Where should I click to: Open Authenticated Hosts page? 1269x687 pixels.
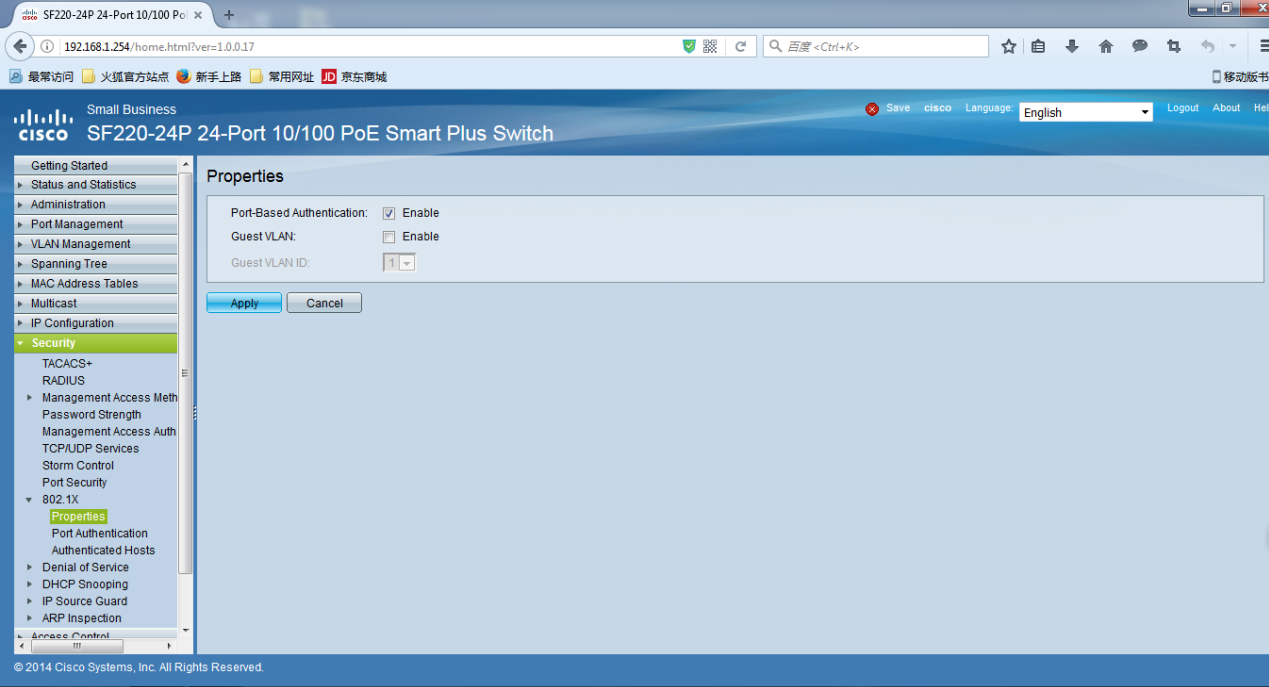(103, 551)
